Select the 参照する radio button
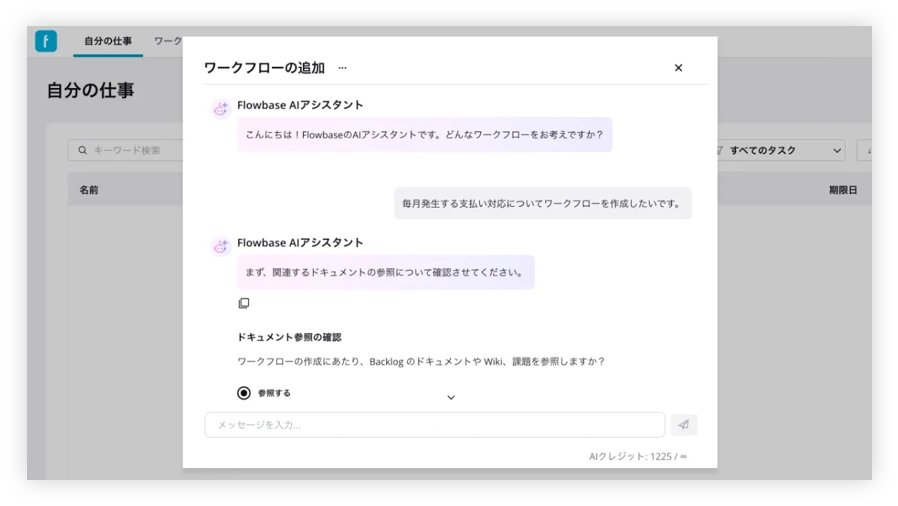 click(x=244, y=393)
